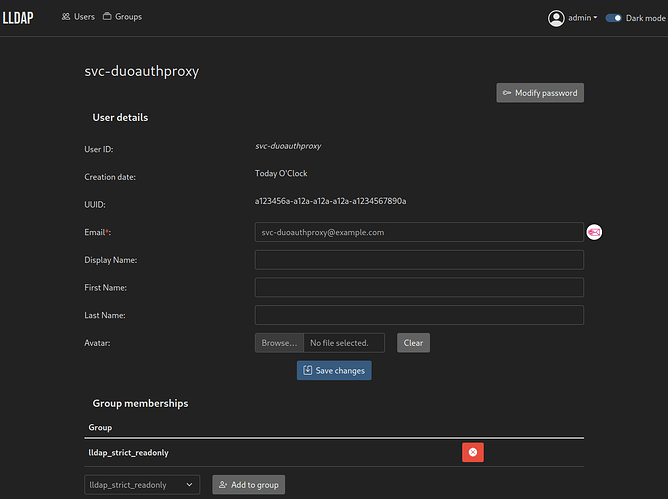Click Clear avatar button
Screen dimensions: 668x499
[x=413, y=343]
